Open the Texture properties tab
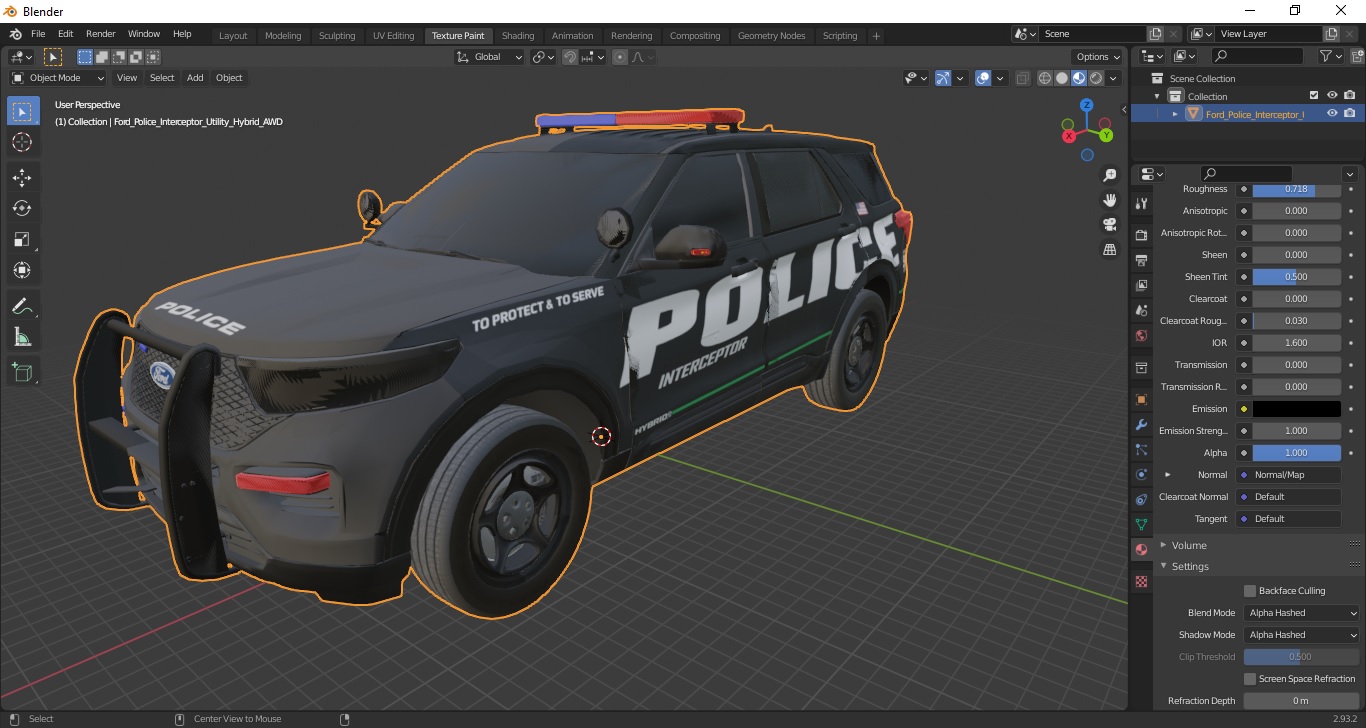The image size is (1366, 728). click(1141, 581)
